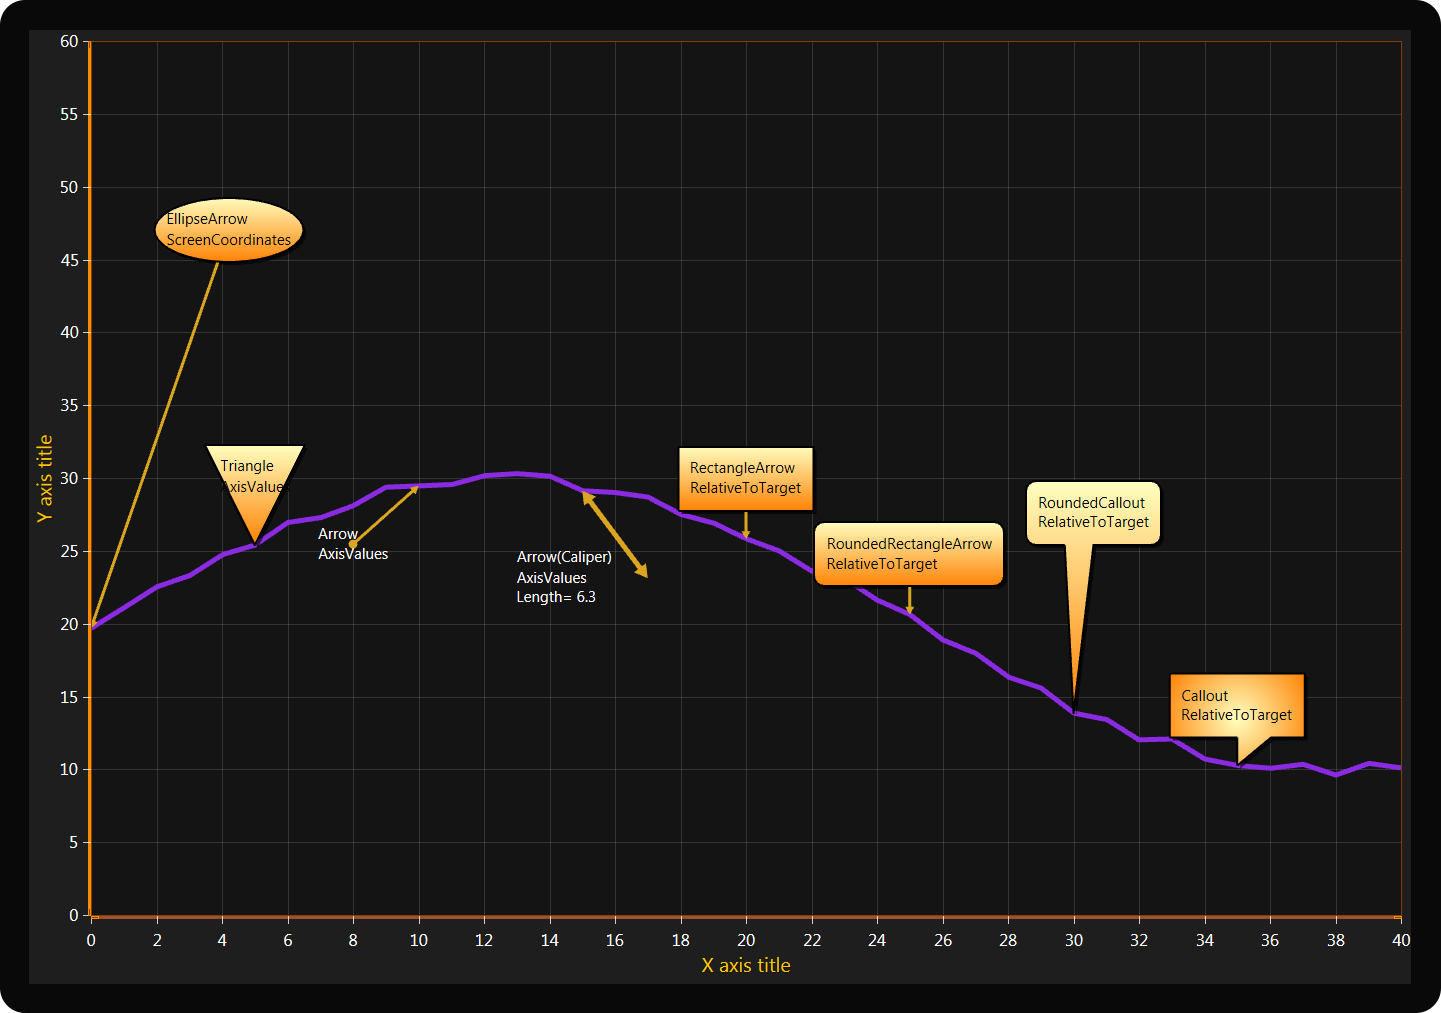The image size is (1441, 1013).
Task: Click the Y axis title
Action: click(44, 478)
